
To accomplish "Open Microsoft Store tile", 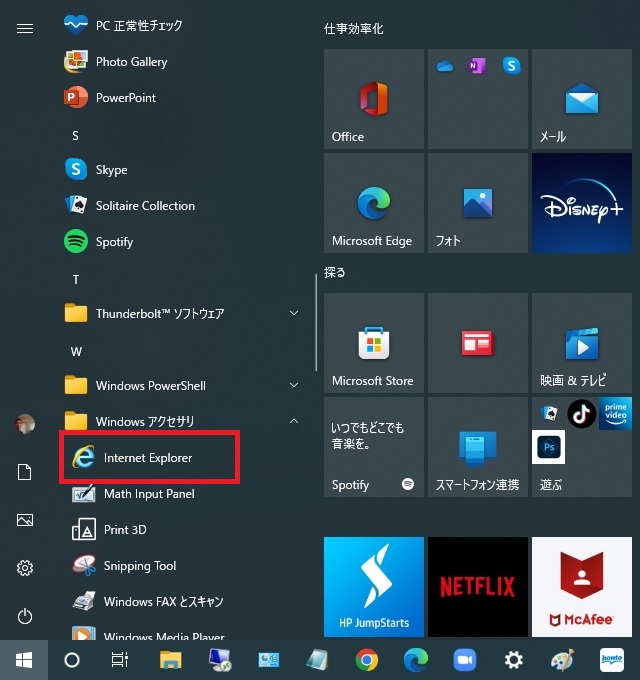I will 374,343.
